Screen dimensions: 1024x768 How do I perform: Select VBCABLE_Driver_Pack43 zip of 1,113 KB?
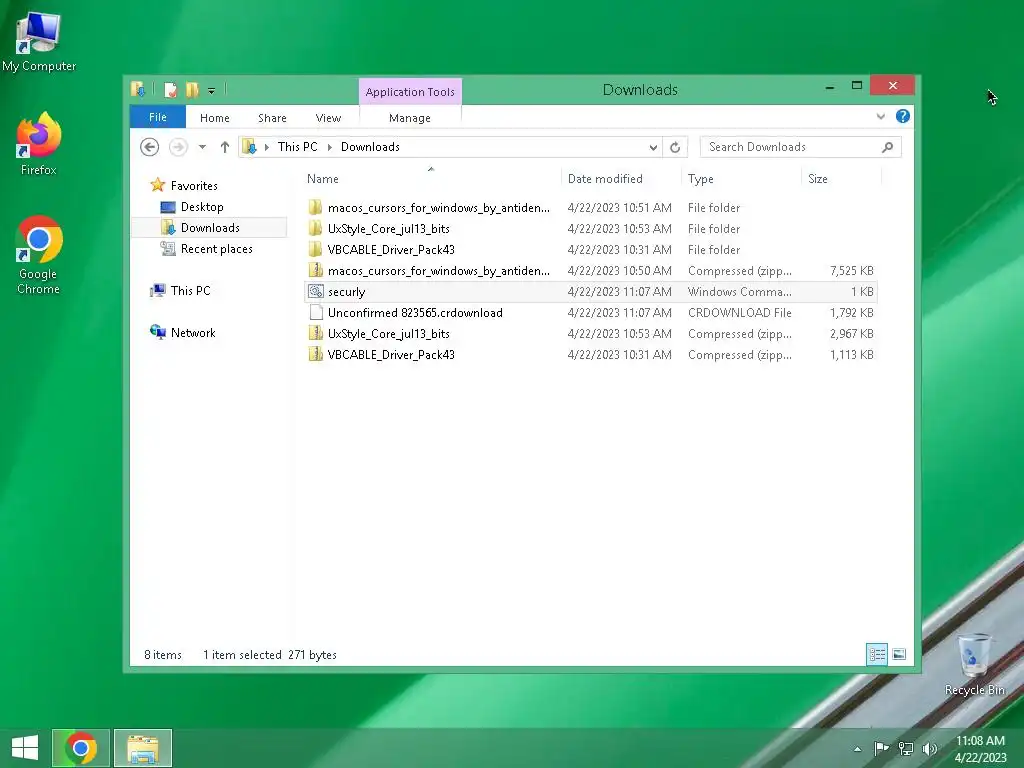click(590, 355)
